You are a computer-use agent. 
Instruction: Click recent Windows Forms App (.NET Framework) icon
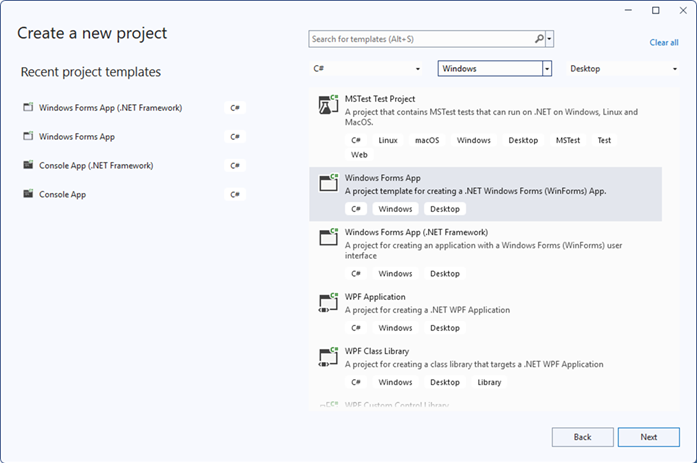(x=28, y=107)
